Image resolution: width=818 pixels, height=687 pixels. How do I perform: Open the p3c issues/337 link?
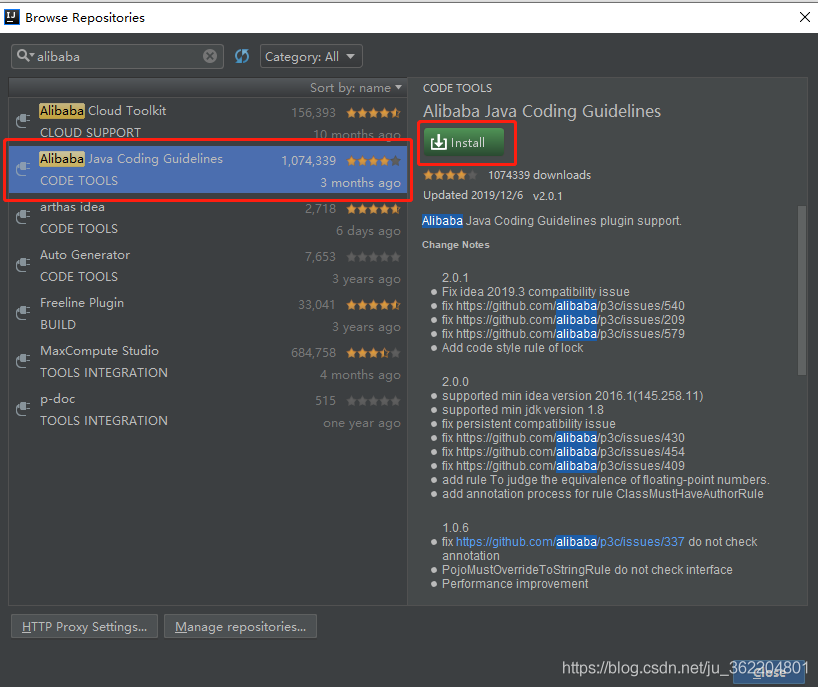570,541
